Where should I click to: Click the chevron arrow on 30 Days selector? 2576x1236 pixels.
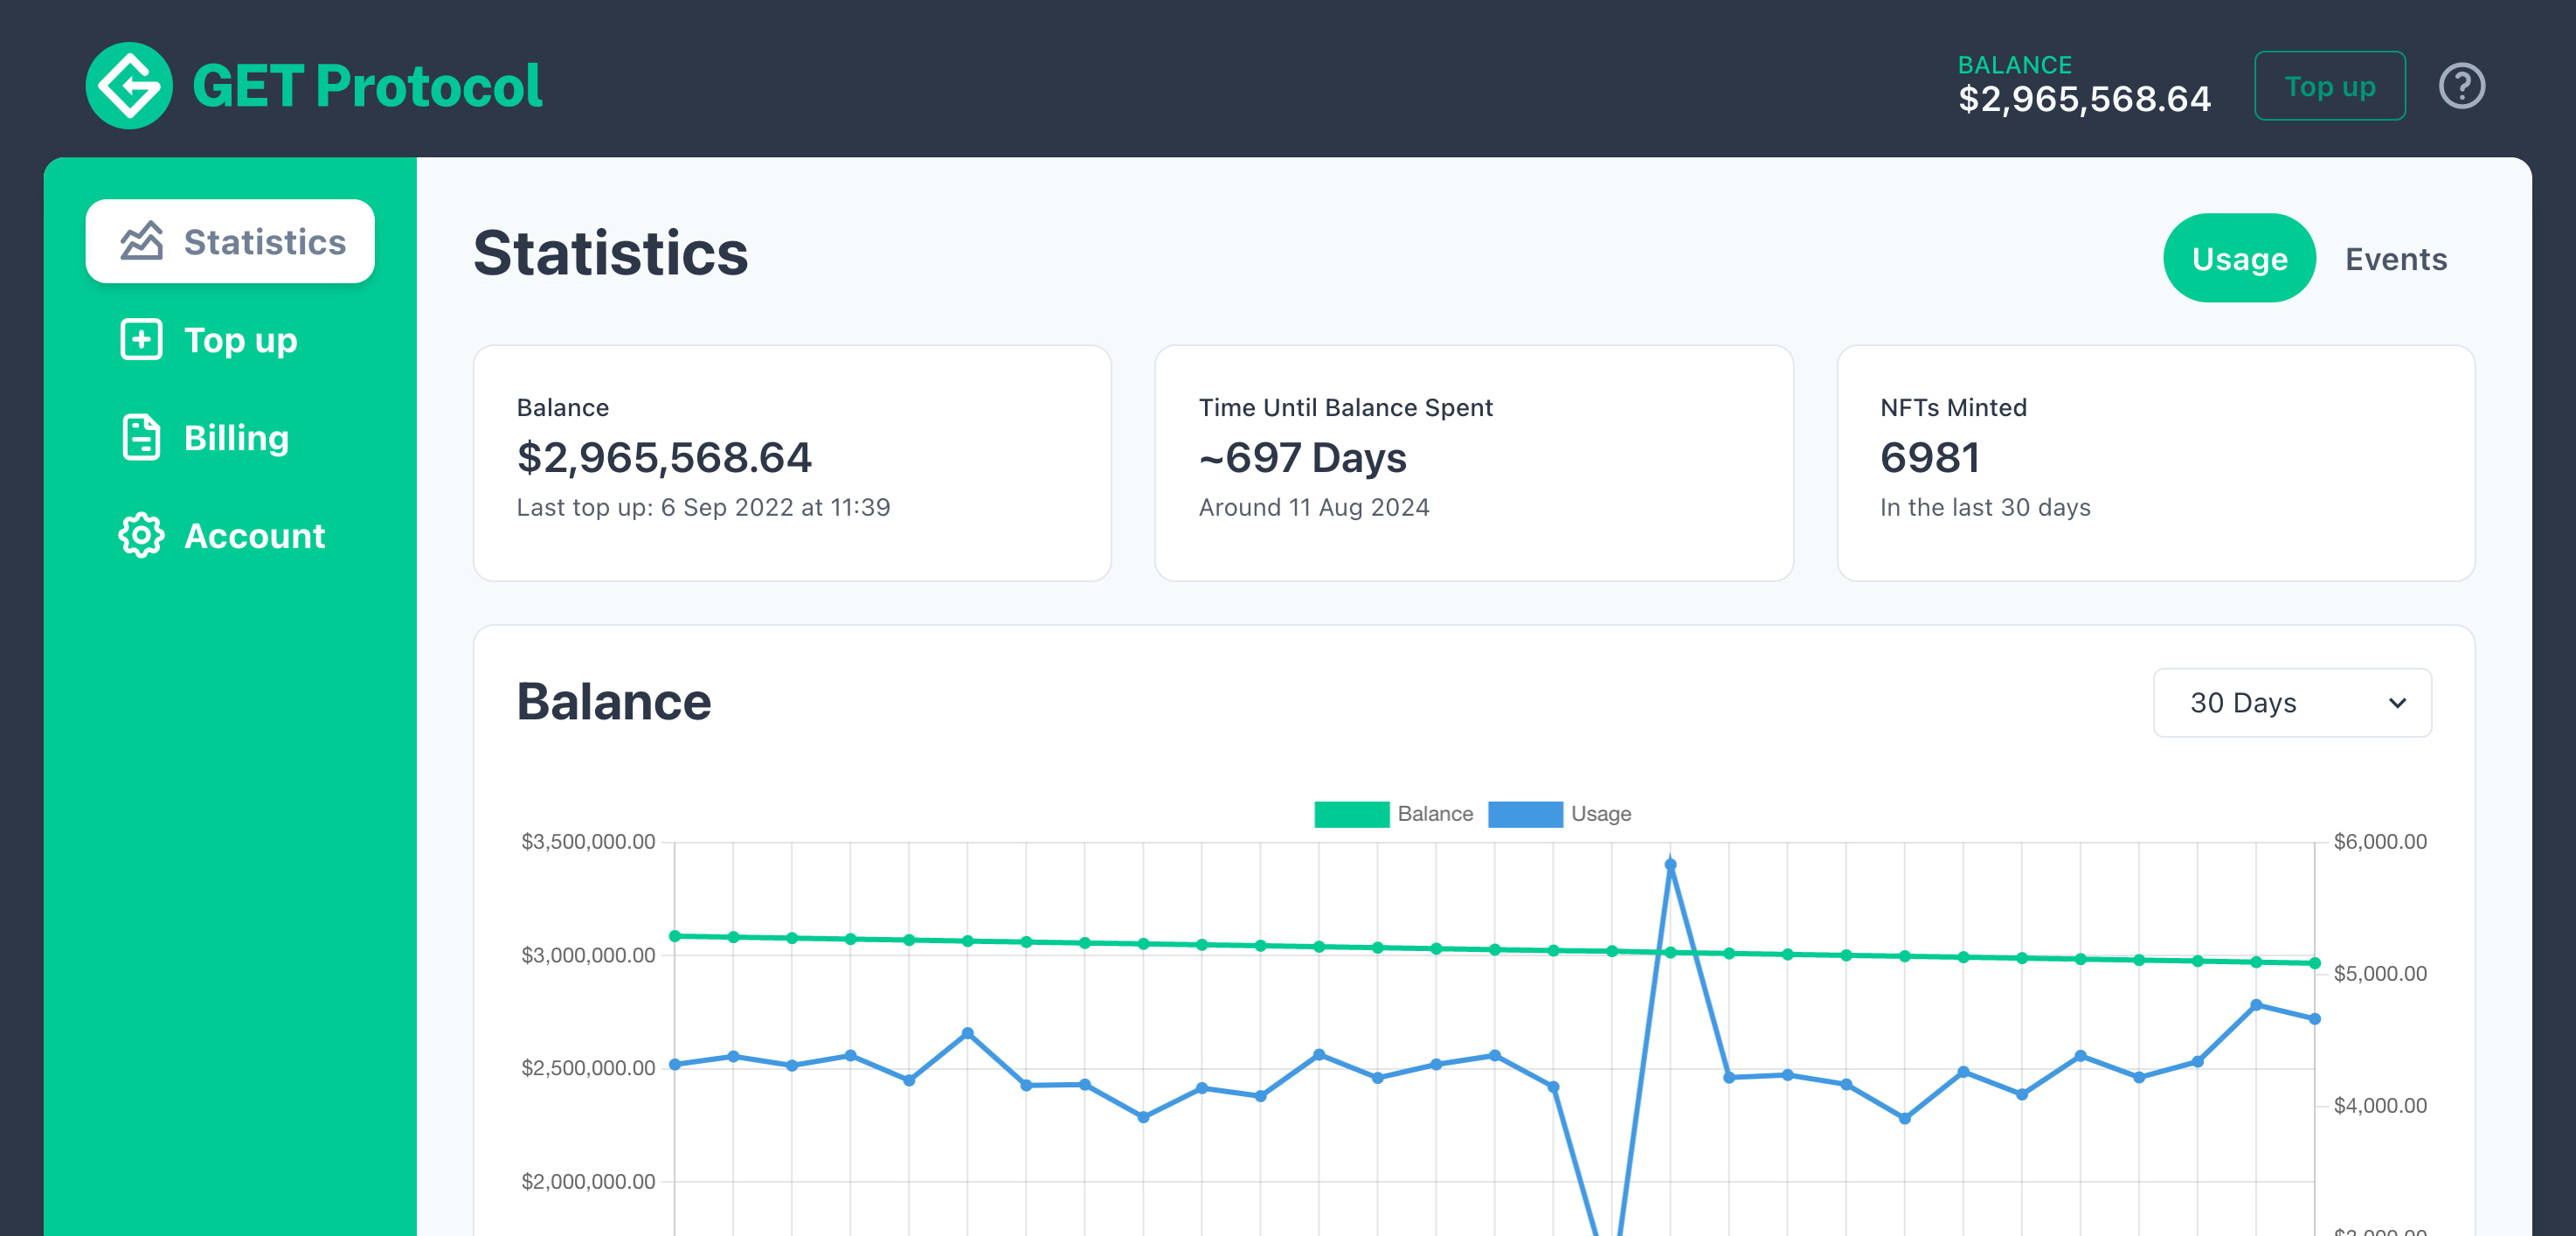tap(2396, 703)
